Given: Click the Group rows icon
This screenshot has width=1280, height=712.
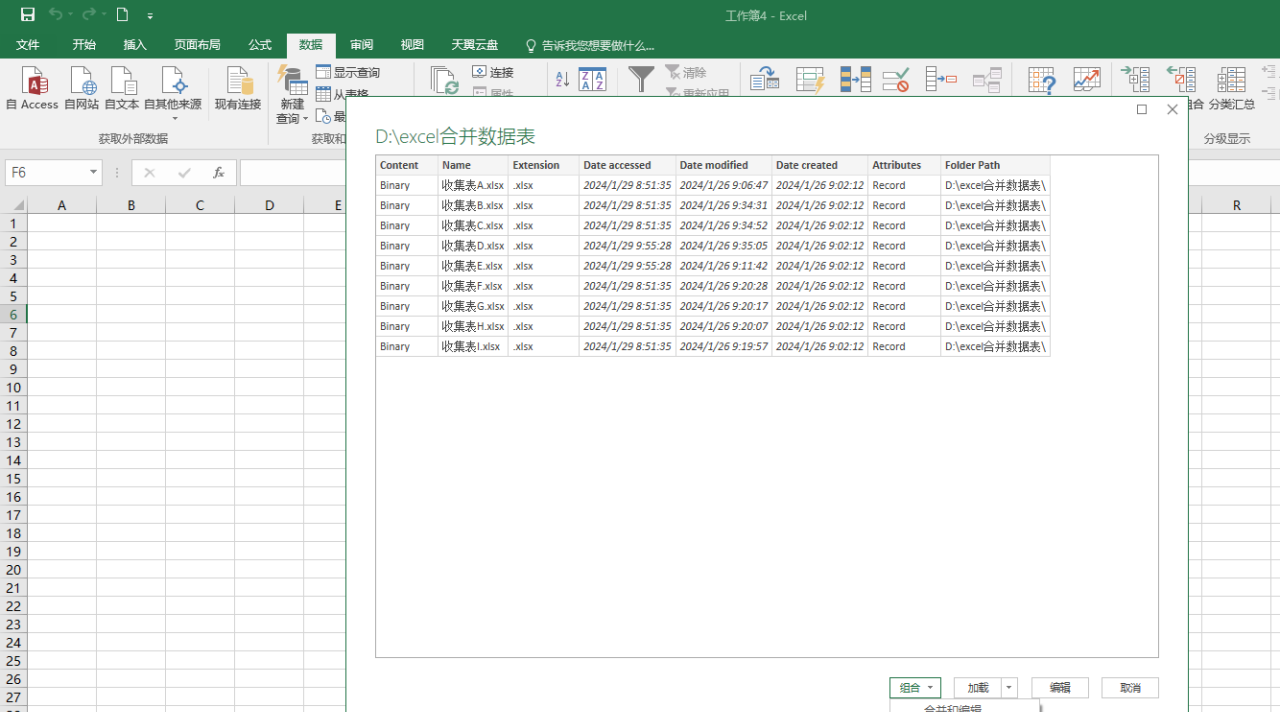Looking at the screenshot, I should 1135,80.
